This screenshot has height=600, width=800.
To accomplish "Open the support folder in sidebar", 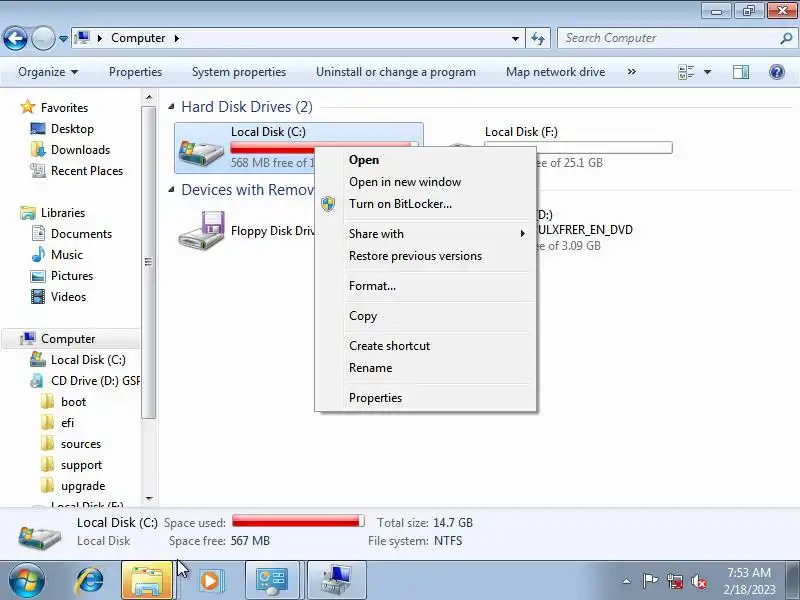I will point(81,465).
